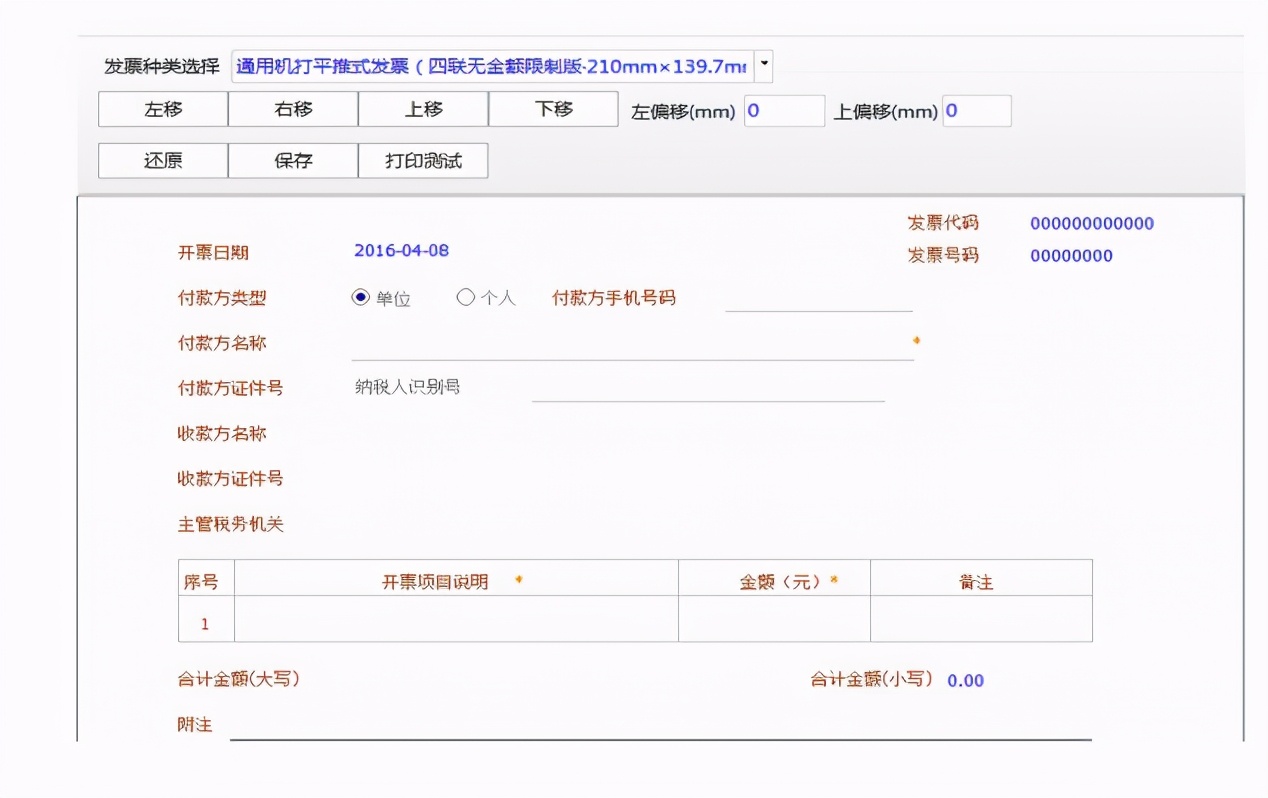Click 保存 to save print settings
Image resolution: width=1268 pixels, height=798 pixels.
pyautogui.click(x=292, y=160)
